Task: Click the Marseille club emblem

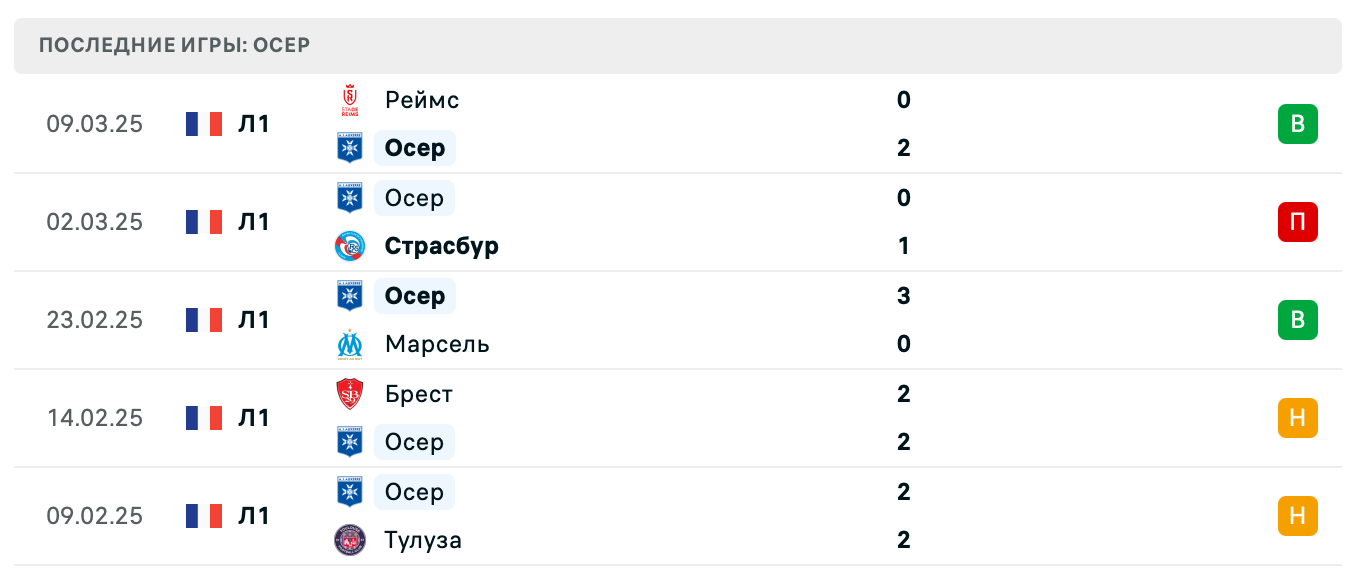Action: 349,344
